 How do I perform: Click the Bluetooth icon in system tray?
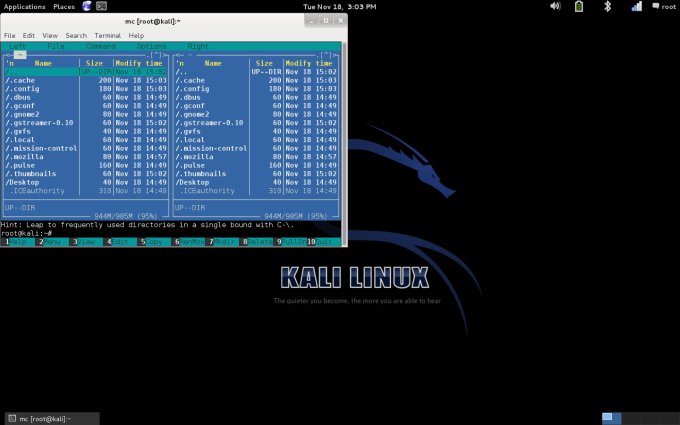click(609, 6)
